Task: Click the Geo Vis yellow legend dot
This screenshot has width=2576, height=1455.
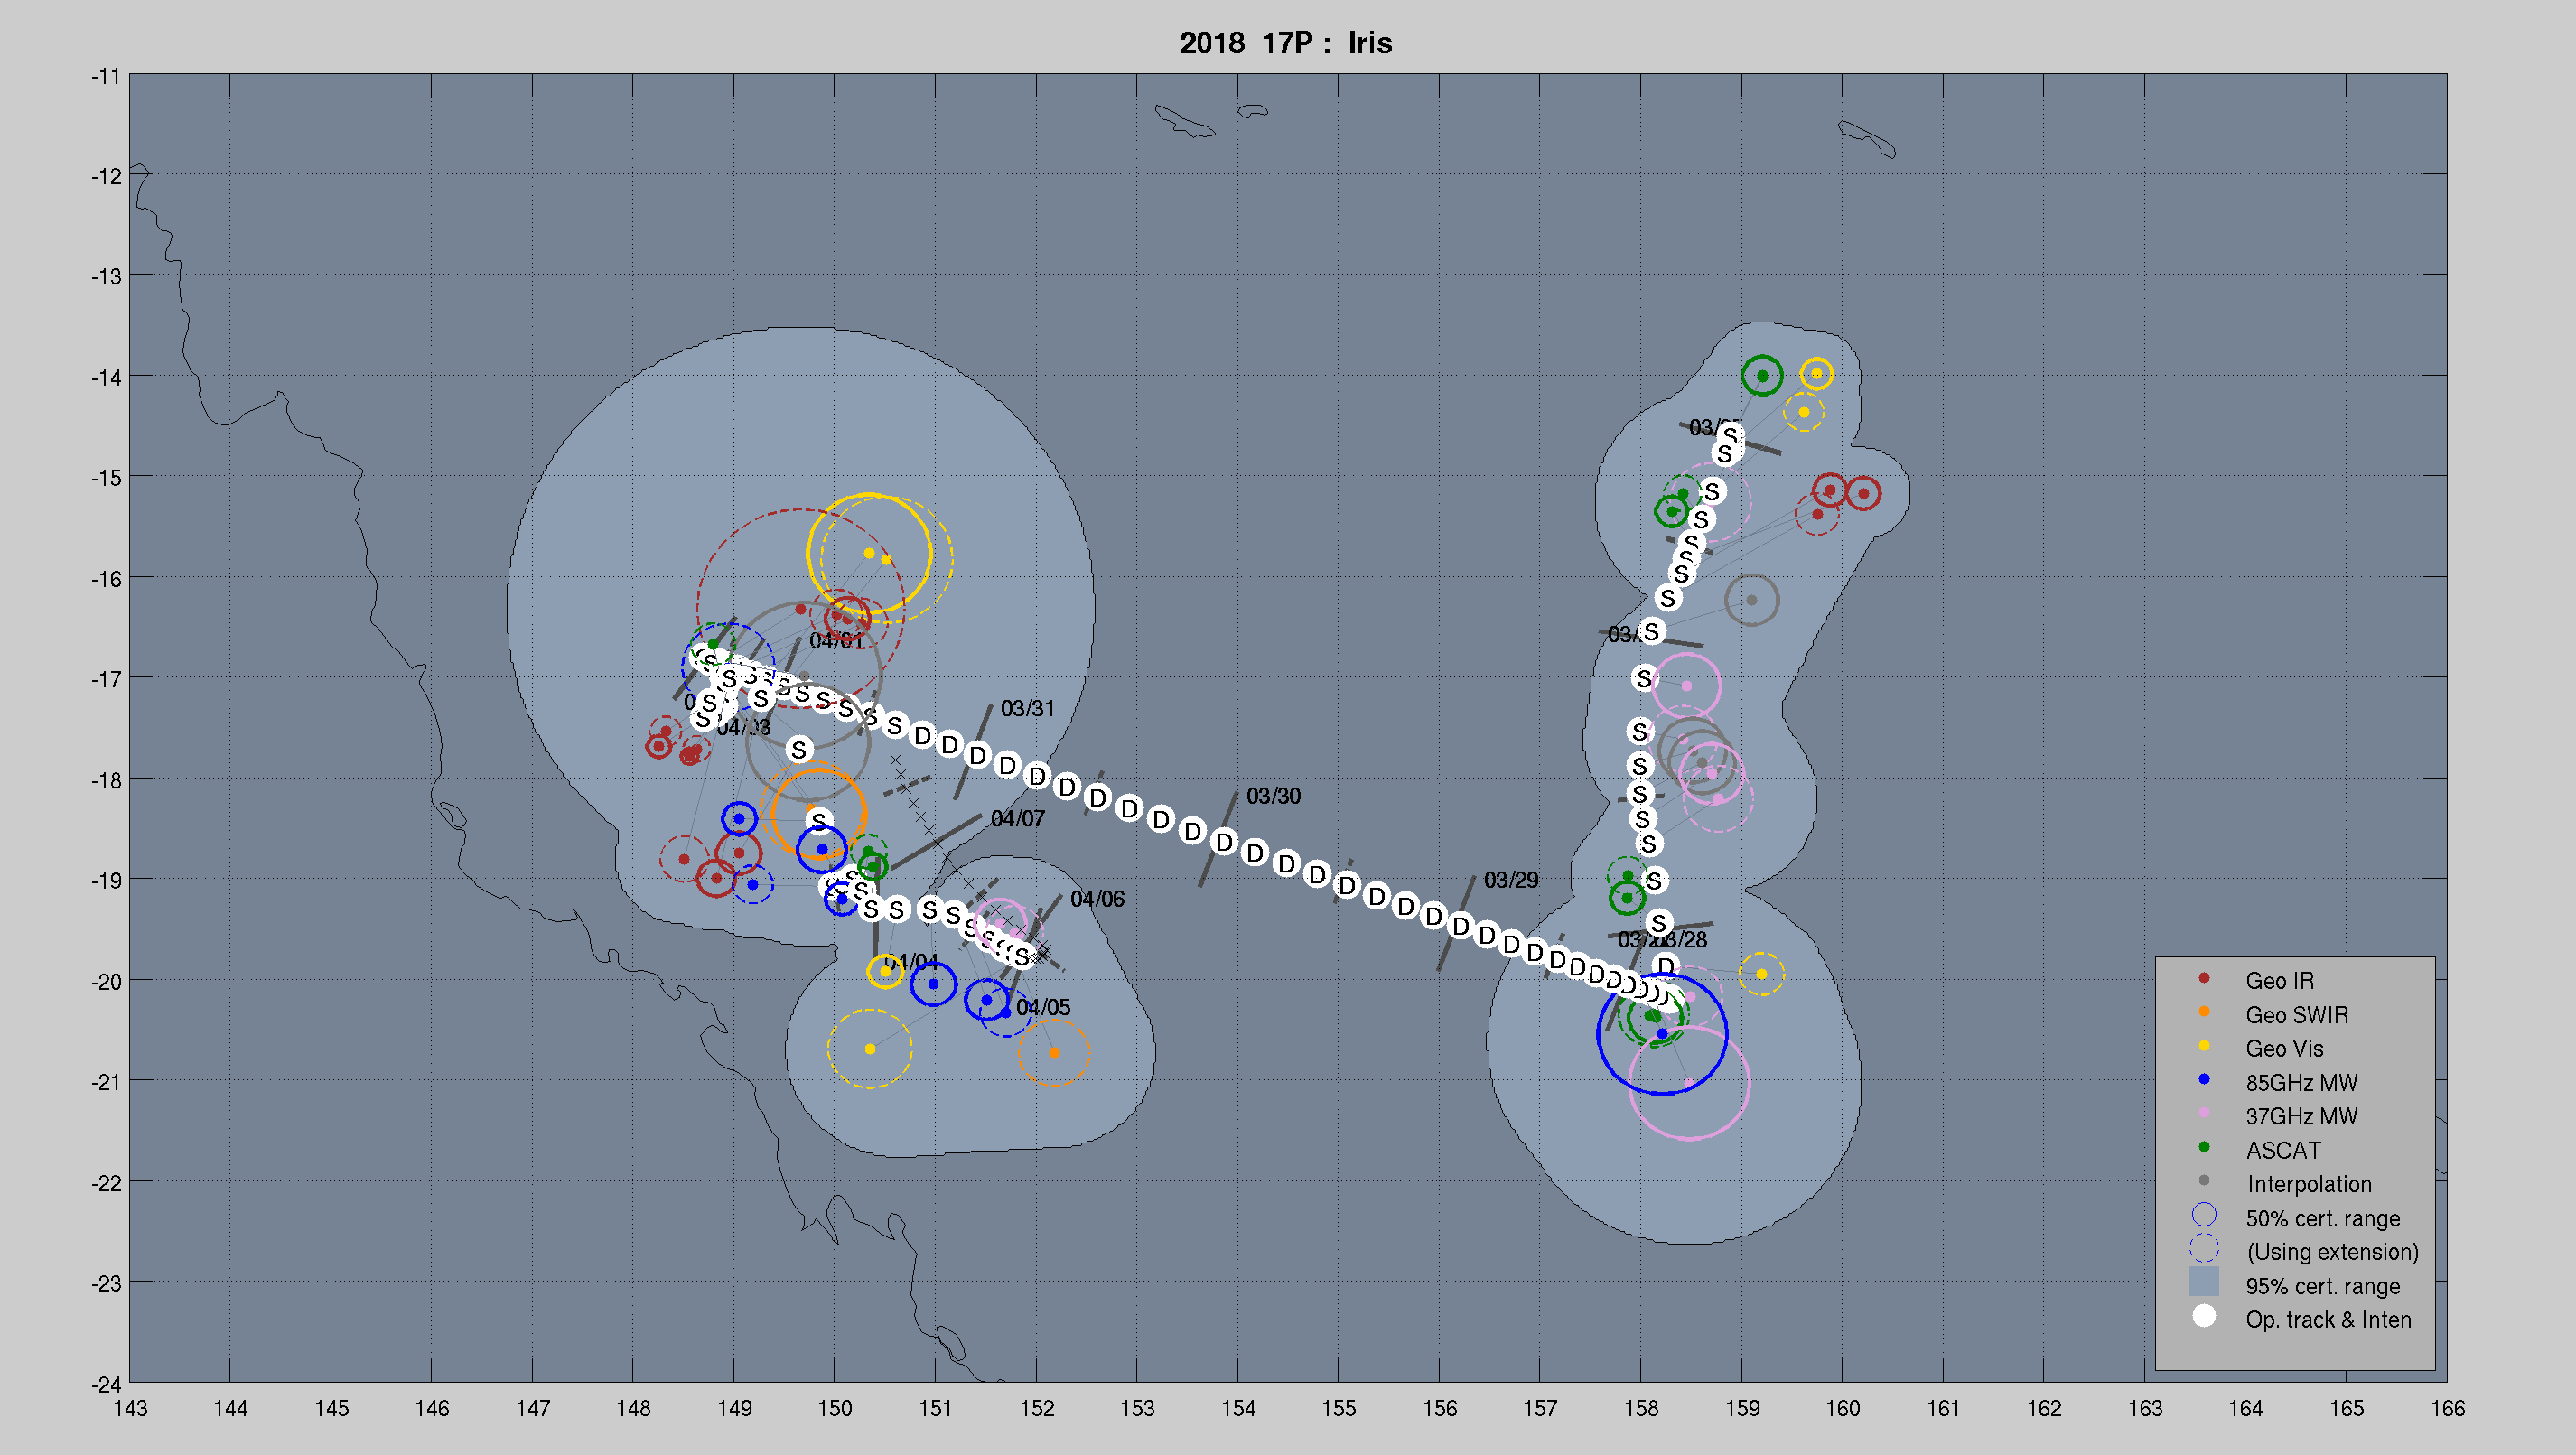Action: click(x=2204, y=1046)
